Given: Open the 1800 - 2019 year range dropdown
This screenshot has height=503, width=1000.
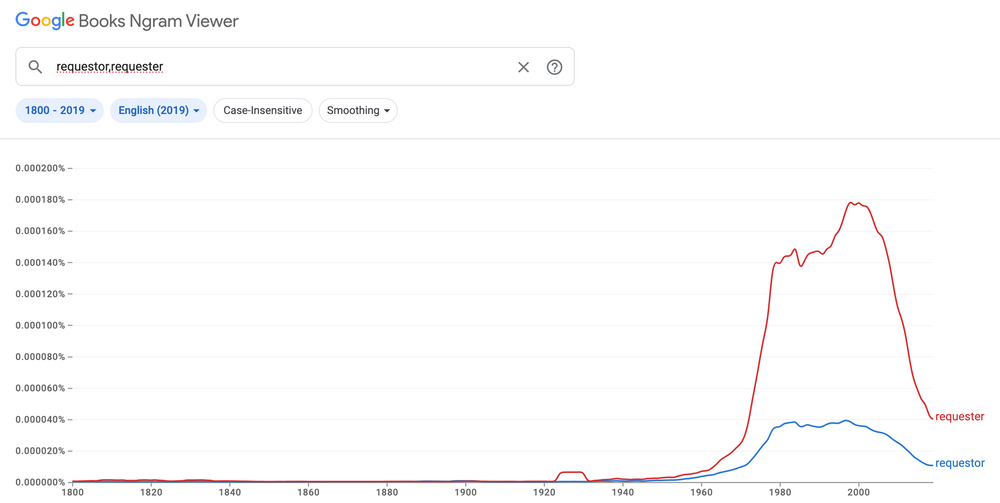Looking at the screenshot, I should [60, 111].
